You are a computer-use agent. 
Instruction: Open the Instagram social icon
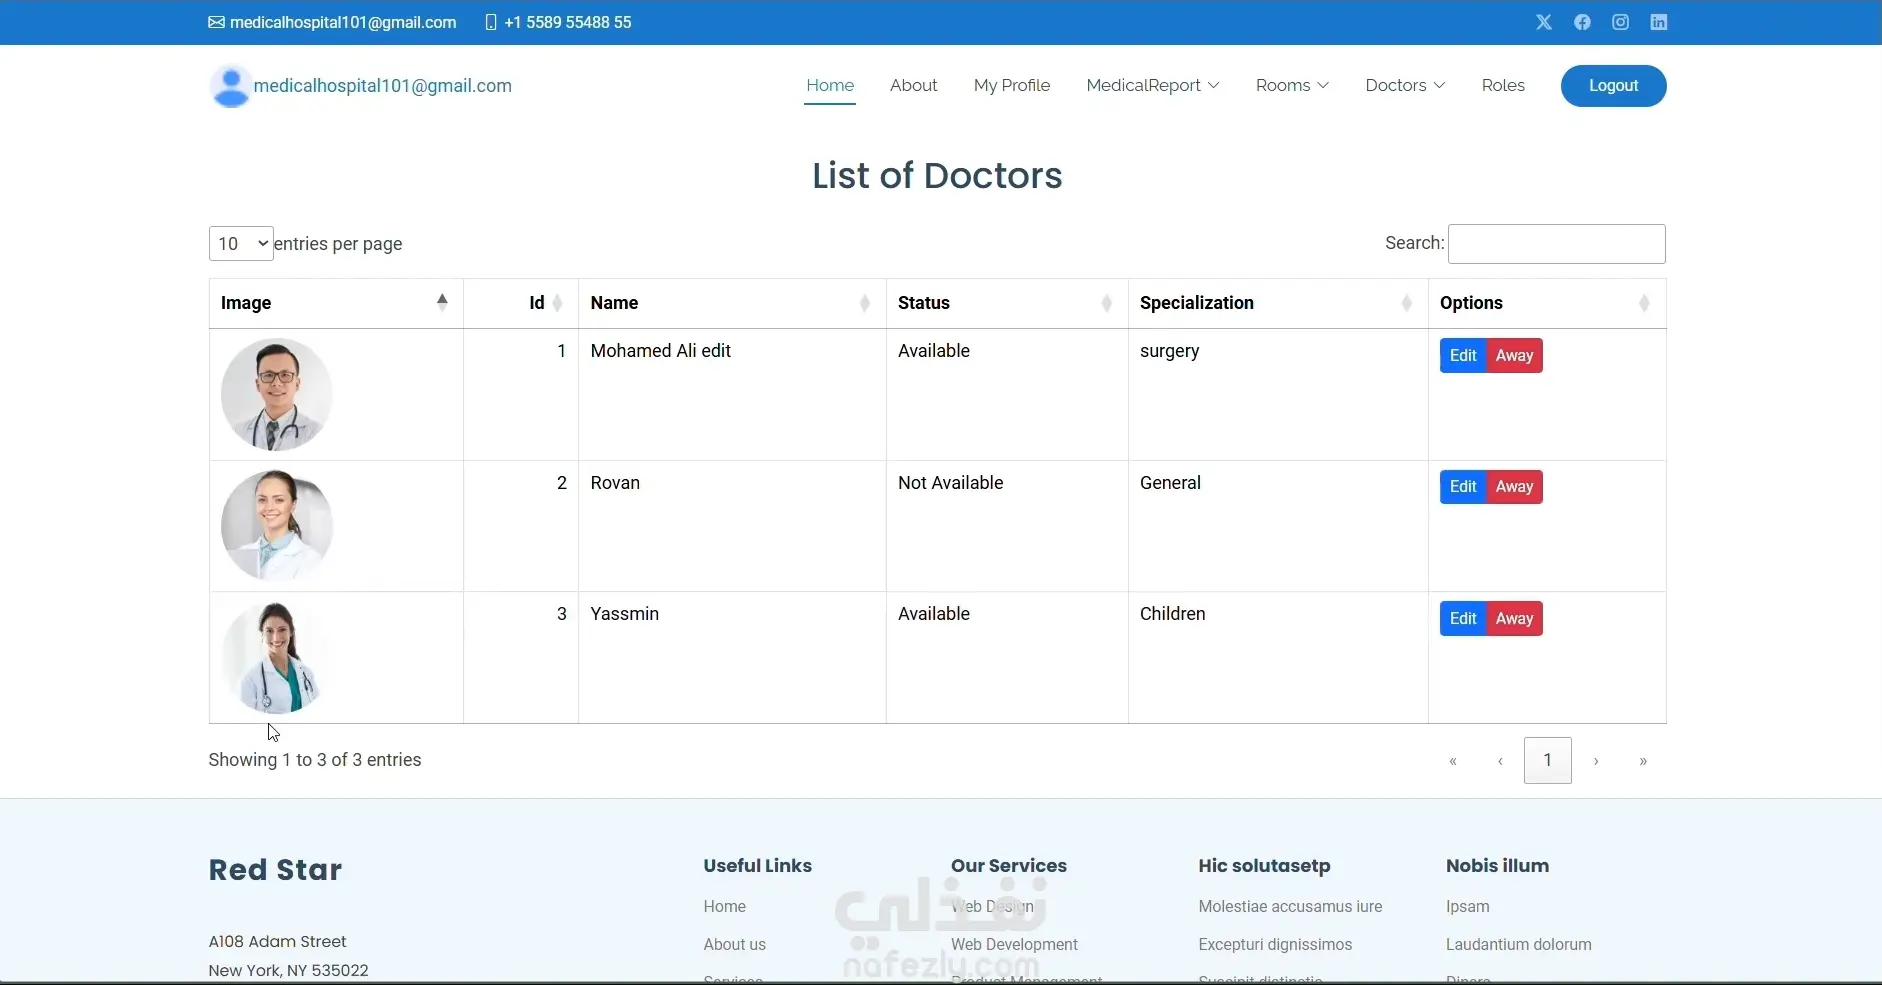click(x=1621, y=22)
